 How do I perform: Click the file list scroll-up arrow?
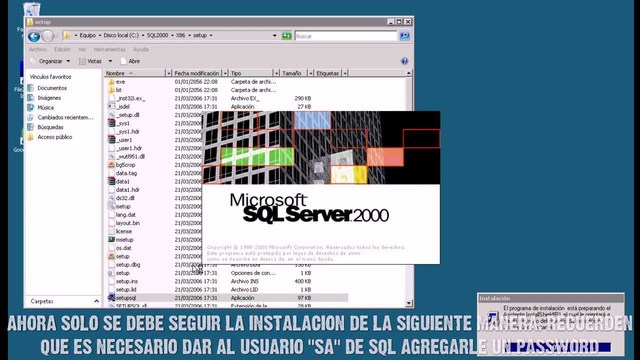409,73
